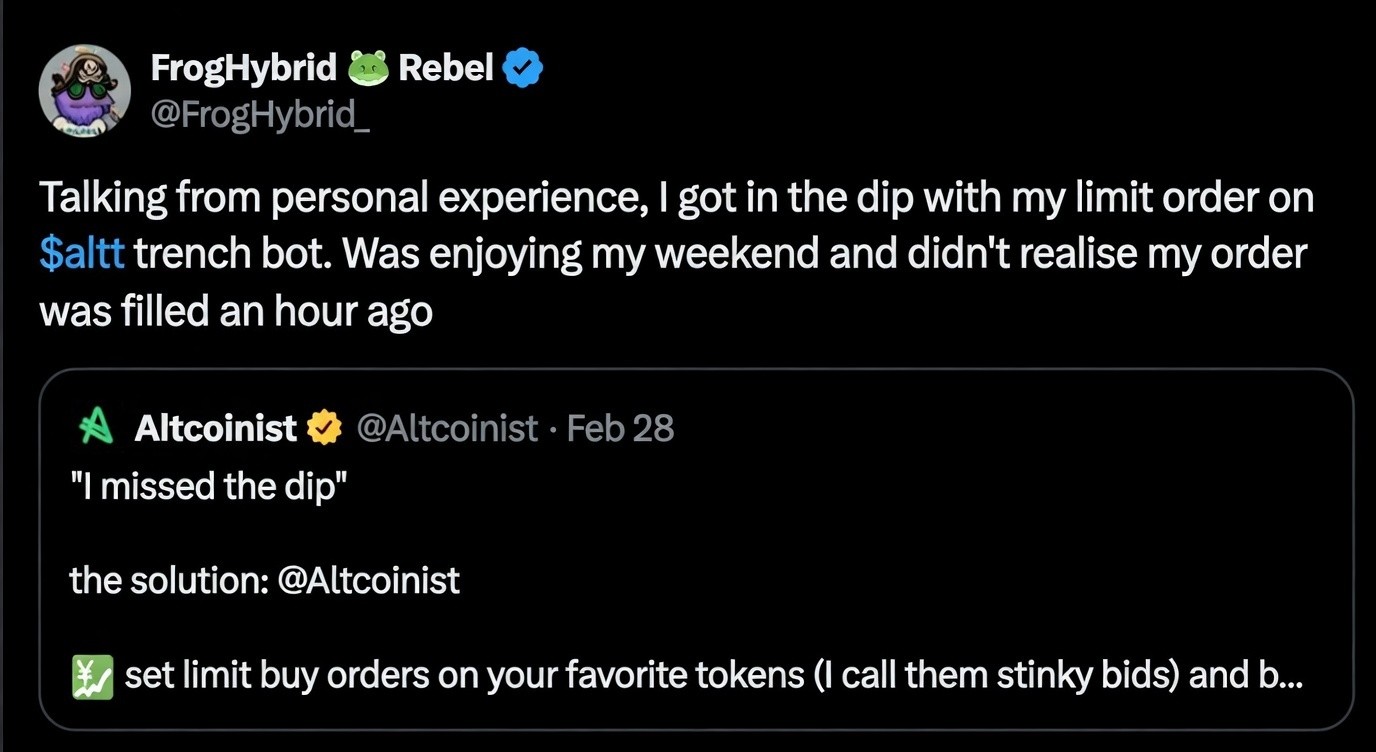Click the yen banknote emoji in quoted tweet
This screenshot has width=1376, height=752.
click(x=91, y=675)
